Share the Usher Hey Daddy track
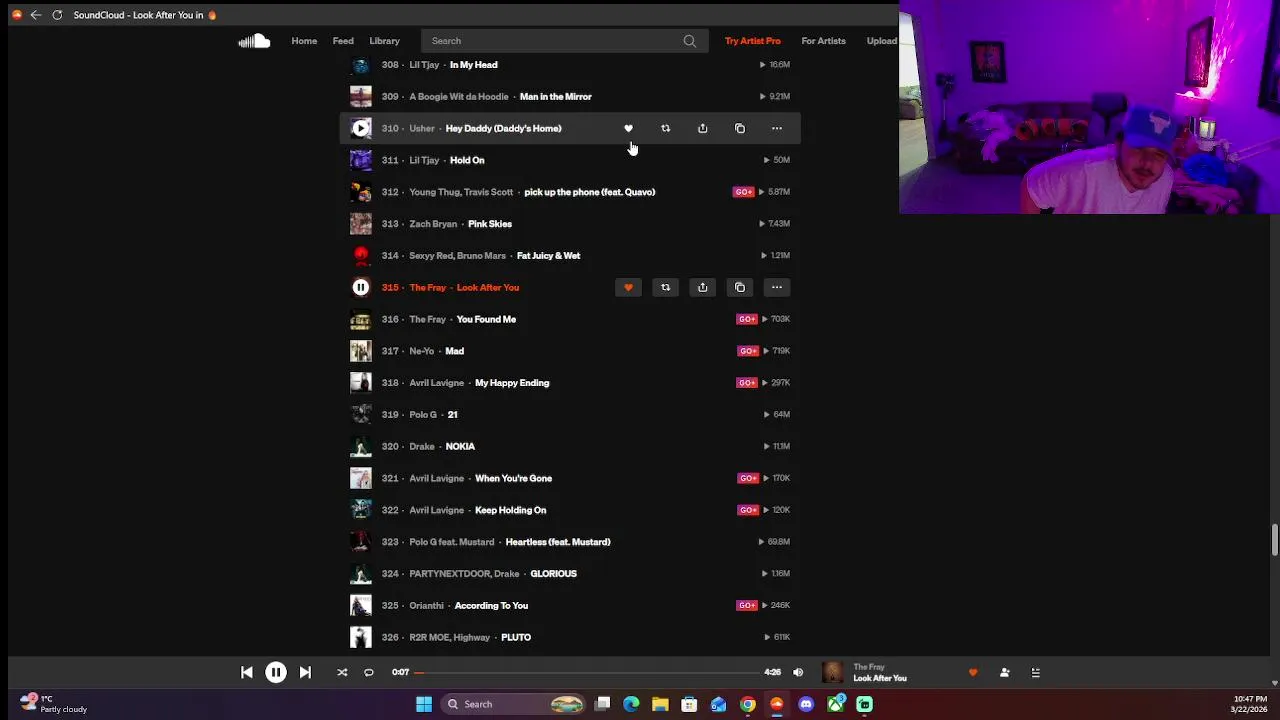The width and height of the screenshot is (1280, 720). coord(702,128)
